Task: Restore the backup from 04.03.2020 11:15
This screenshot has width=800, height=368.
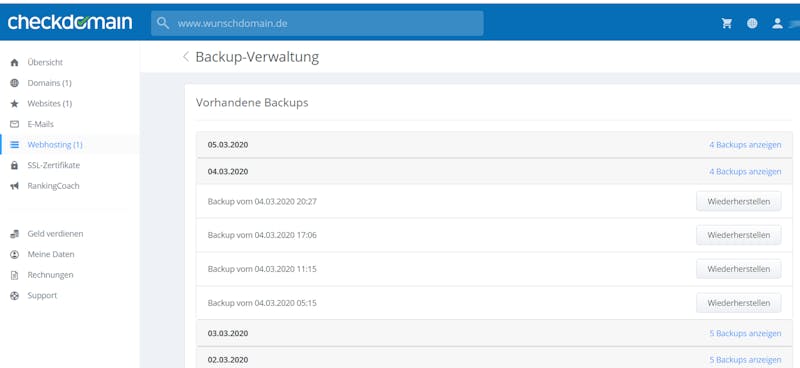Action: point(738,269)
